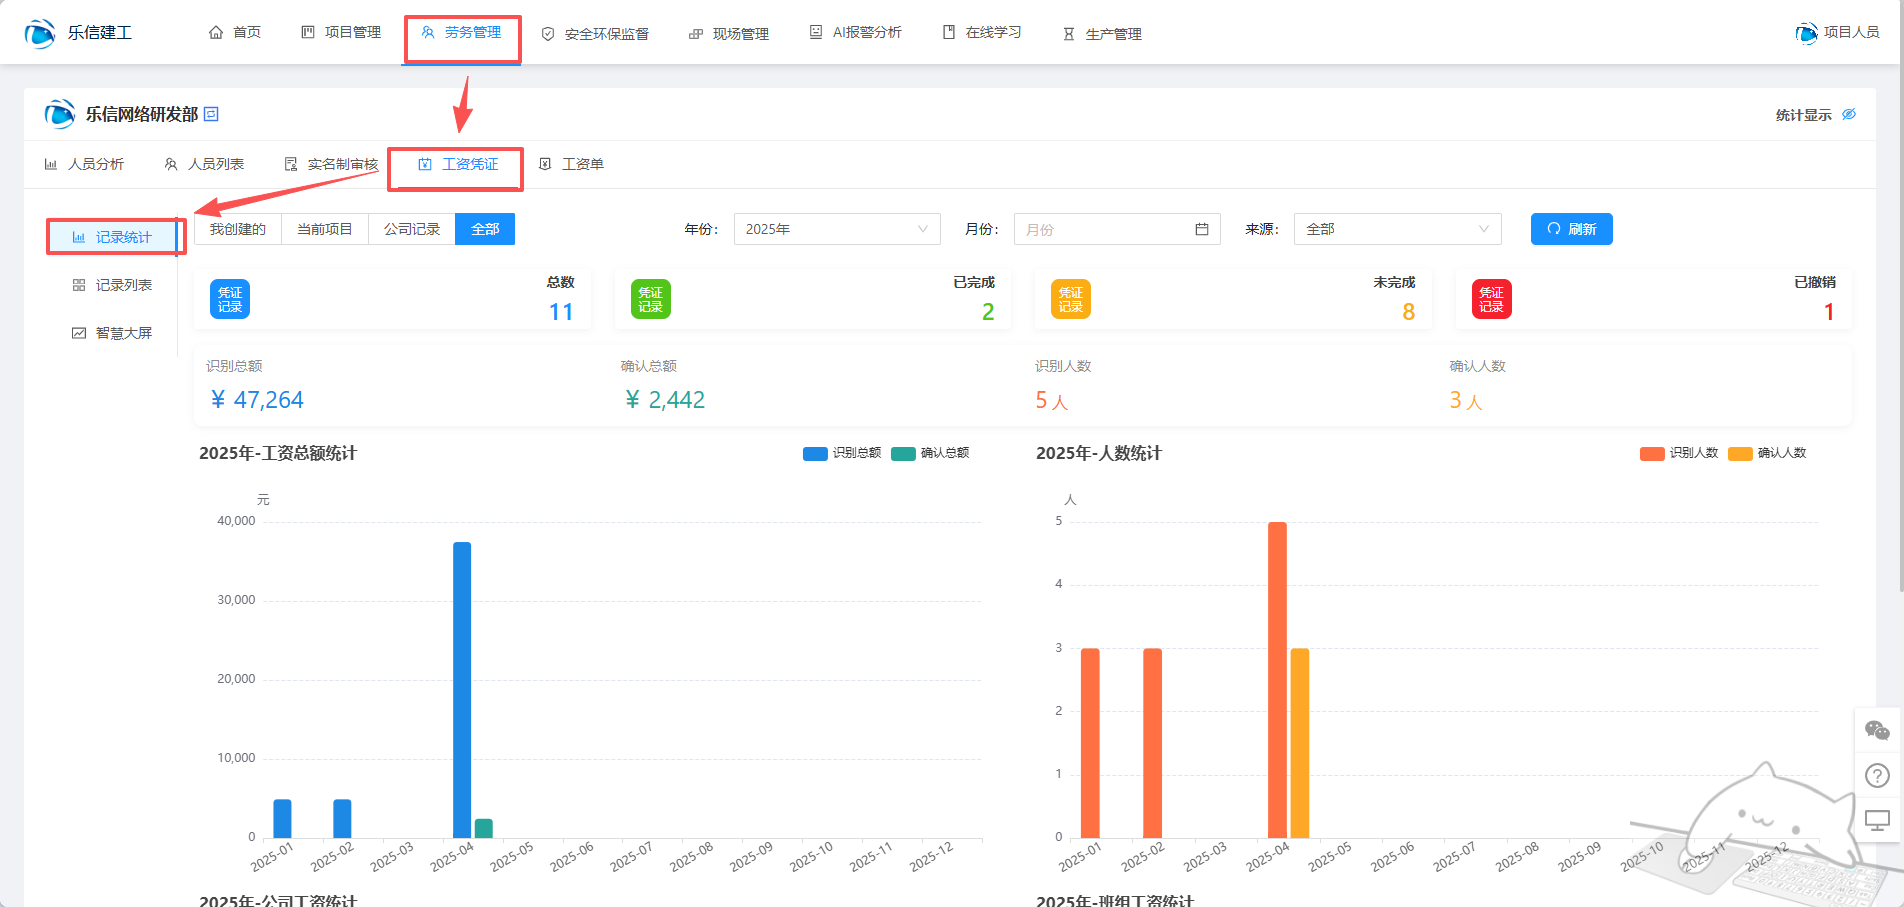Open the 安全环保监督 top menu
Image resolution: width=1904 pixels, height=907 pixels.
[x=595, y=34]
